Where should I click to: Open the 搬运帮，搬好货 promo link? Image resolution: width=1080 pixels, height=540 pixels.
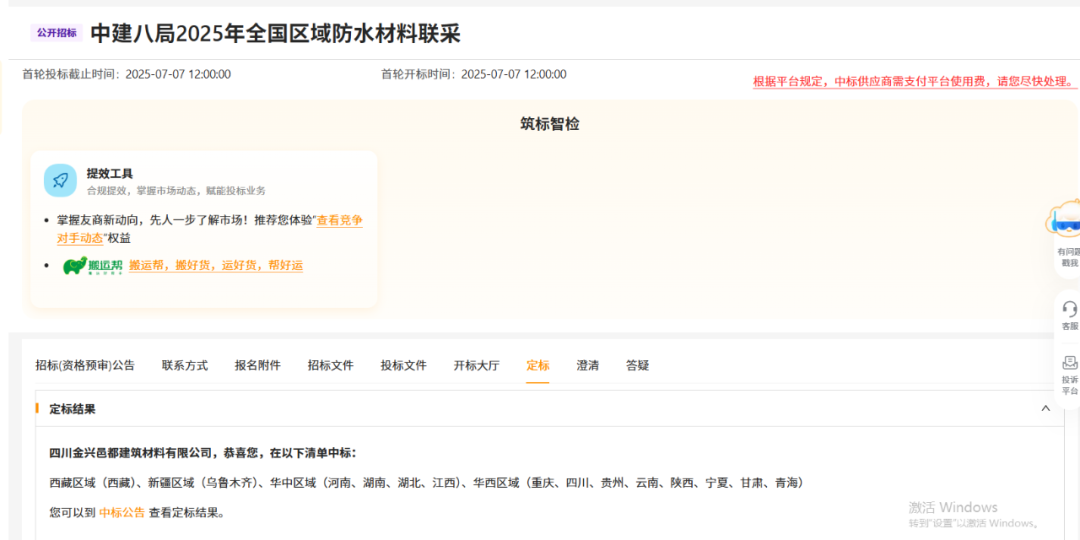click(x=215, y=266)
